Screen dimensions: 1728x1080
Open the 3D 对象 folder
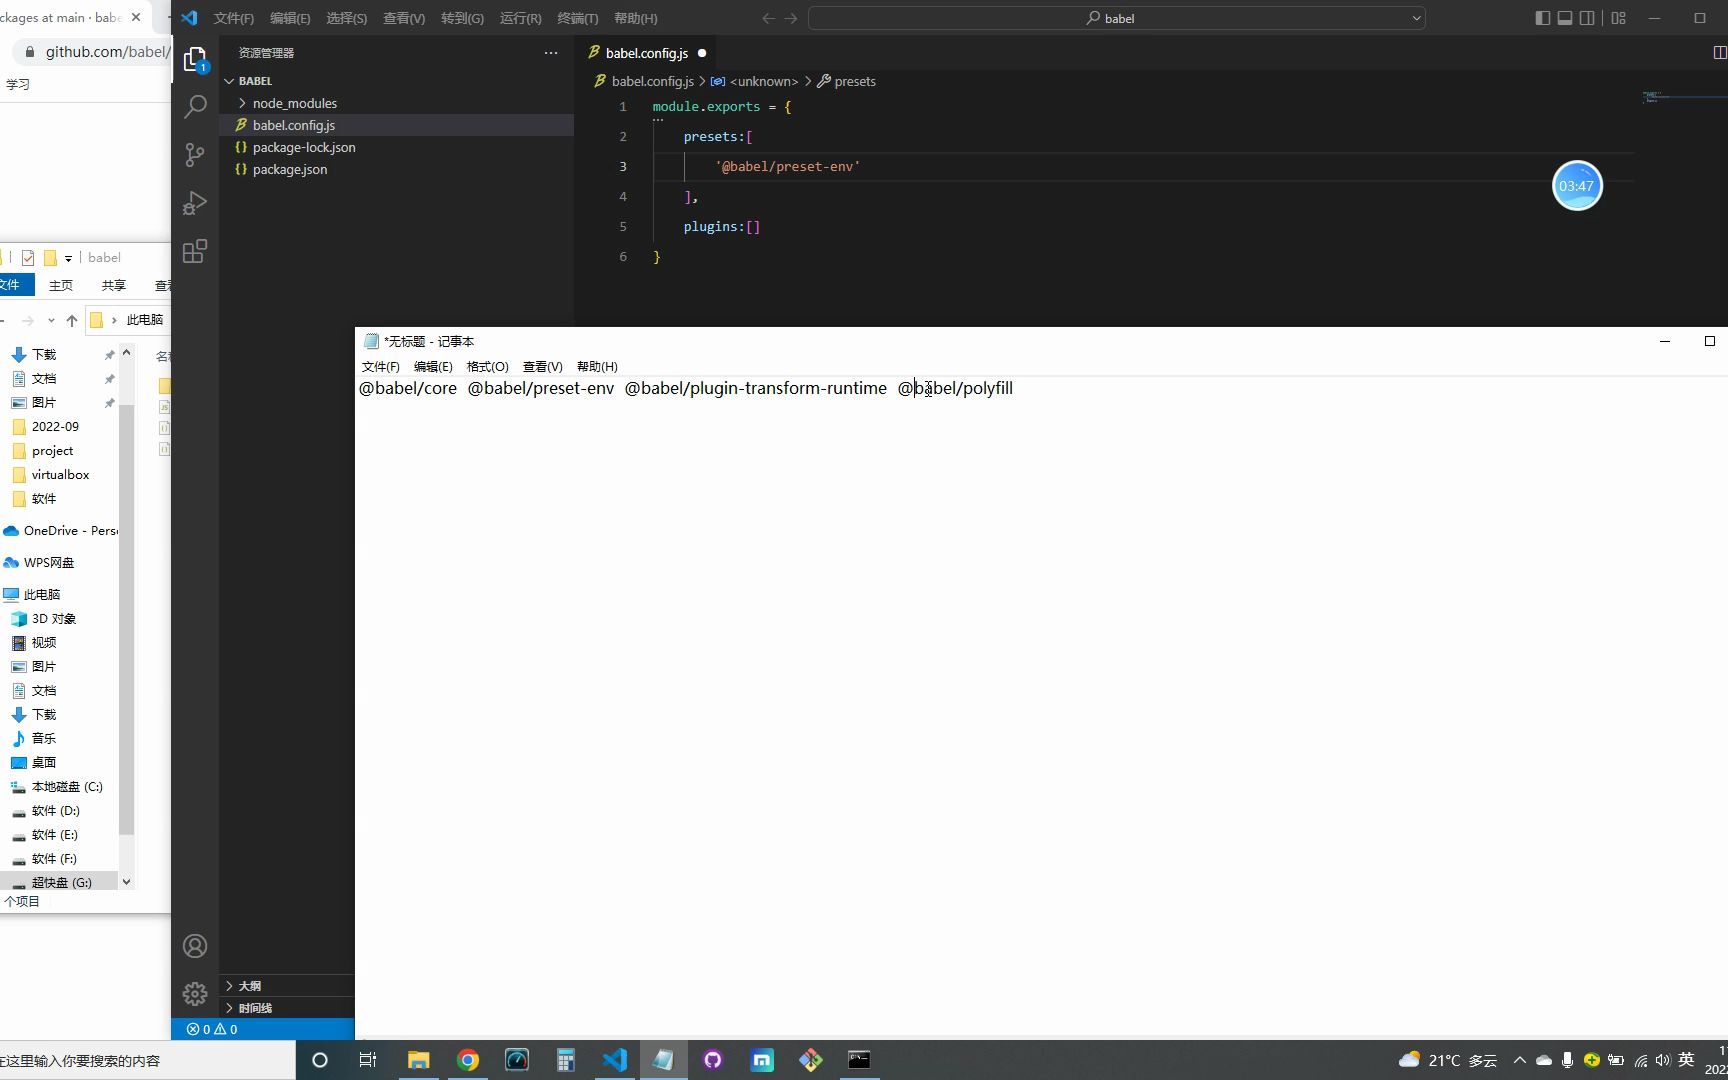coord(53,619)
